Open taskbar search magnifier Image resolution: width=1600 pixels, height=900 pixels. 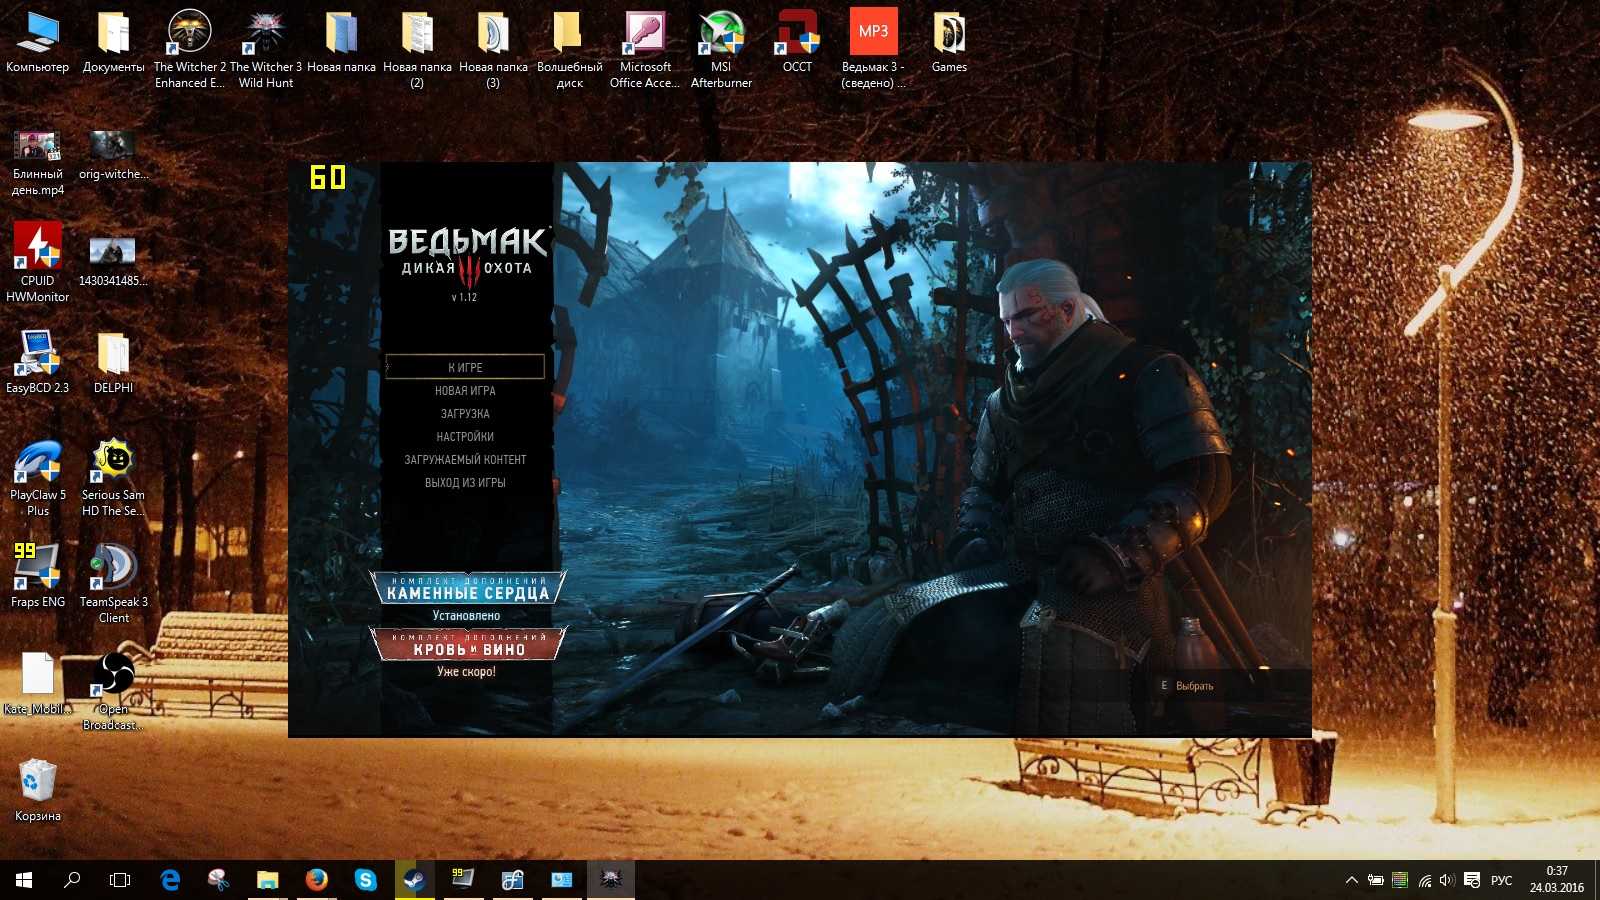tap(72, 880)
